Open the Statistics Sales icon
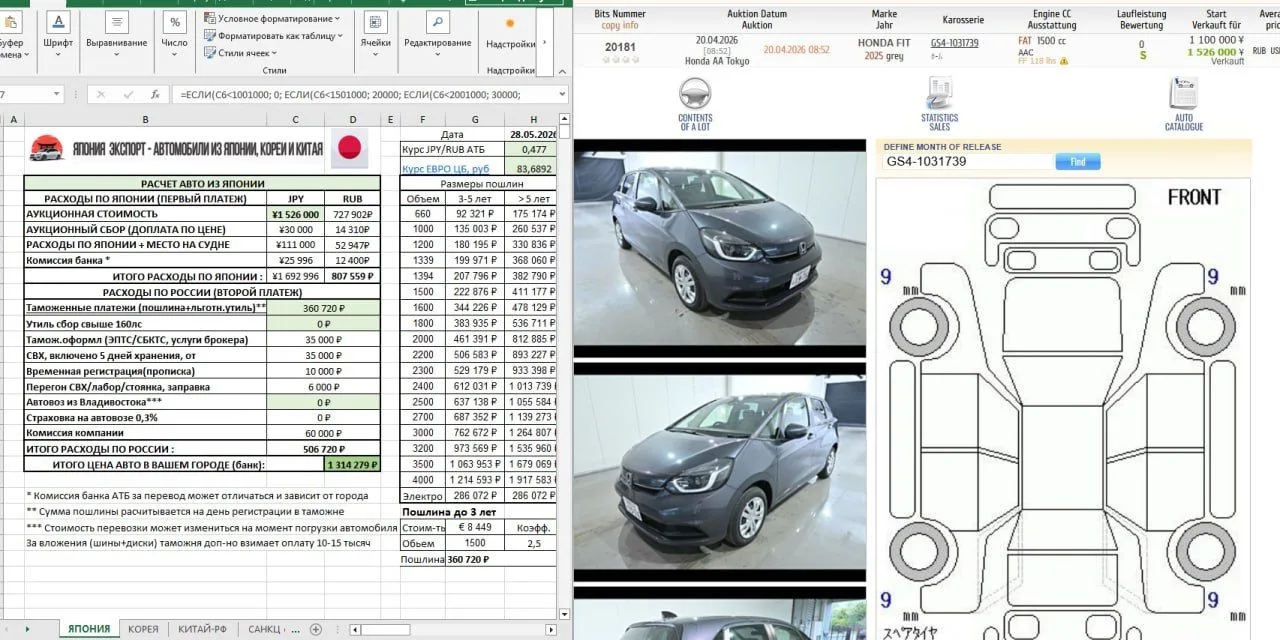This screenshot has width=1280, height=640. pos(939,95)
